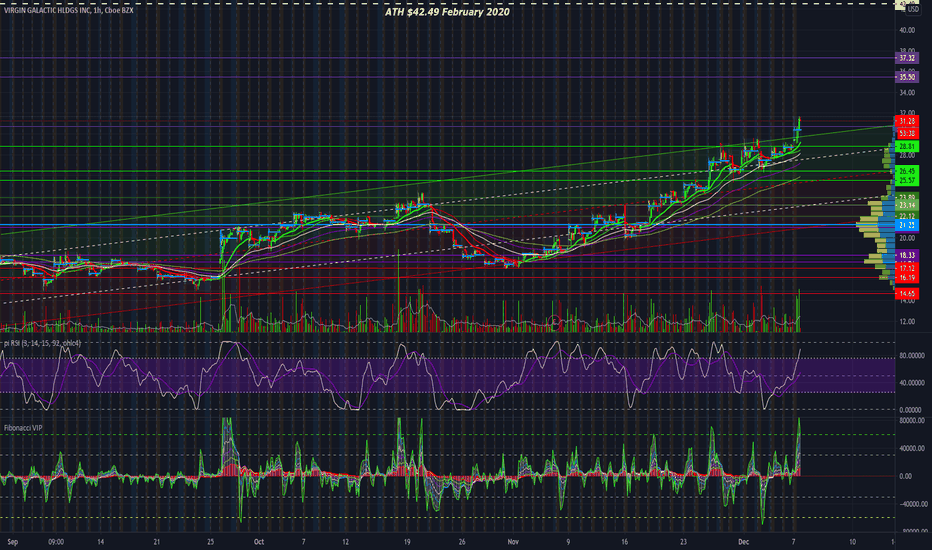932x550 pixels.
Task: Select the 23.14 price label
Action: click(907, 205)
